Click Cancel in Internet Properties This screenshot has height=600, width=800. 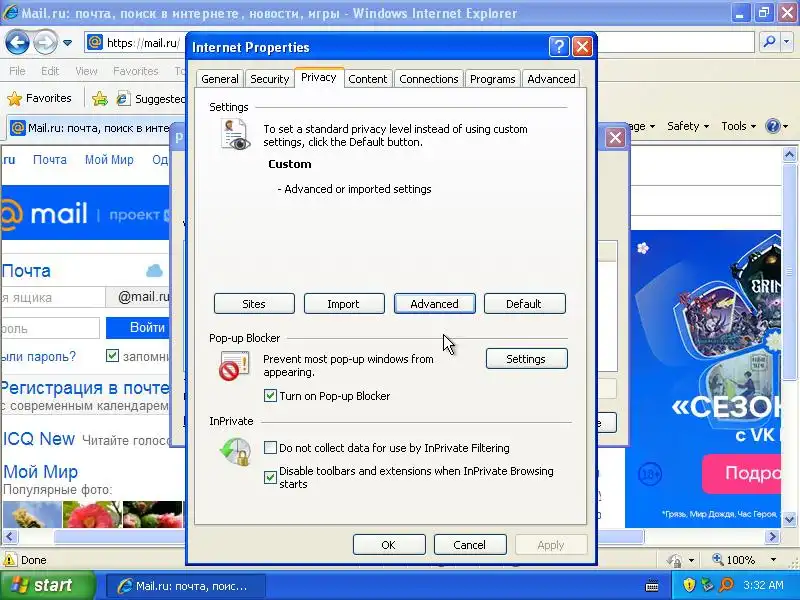[x=470, y=544]
